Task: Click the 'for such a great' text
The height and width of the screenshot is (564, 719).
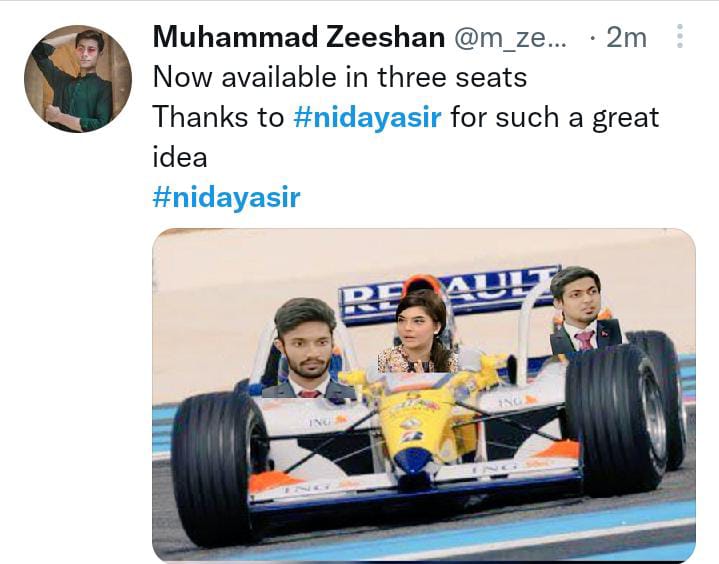Action: (555, 117)
